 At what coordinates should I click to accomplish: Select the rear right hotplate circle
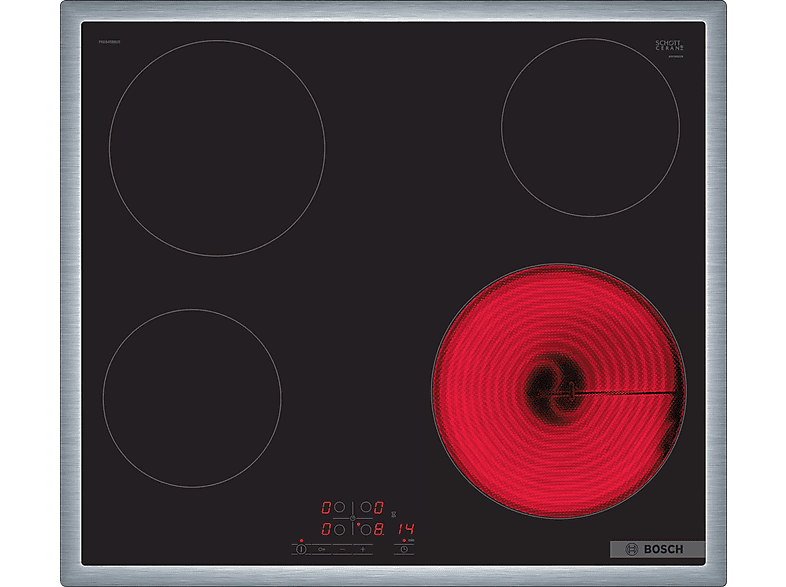click(x=366, y=507)
